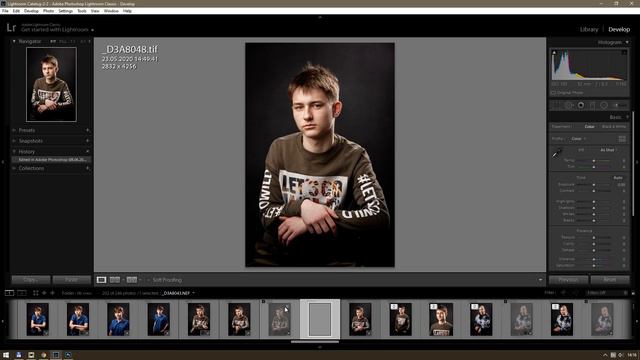The image size is (640, 360).
Task: Select the Radial Filter tool
Action: [604, 105]
